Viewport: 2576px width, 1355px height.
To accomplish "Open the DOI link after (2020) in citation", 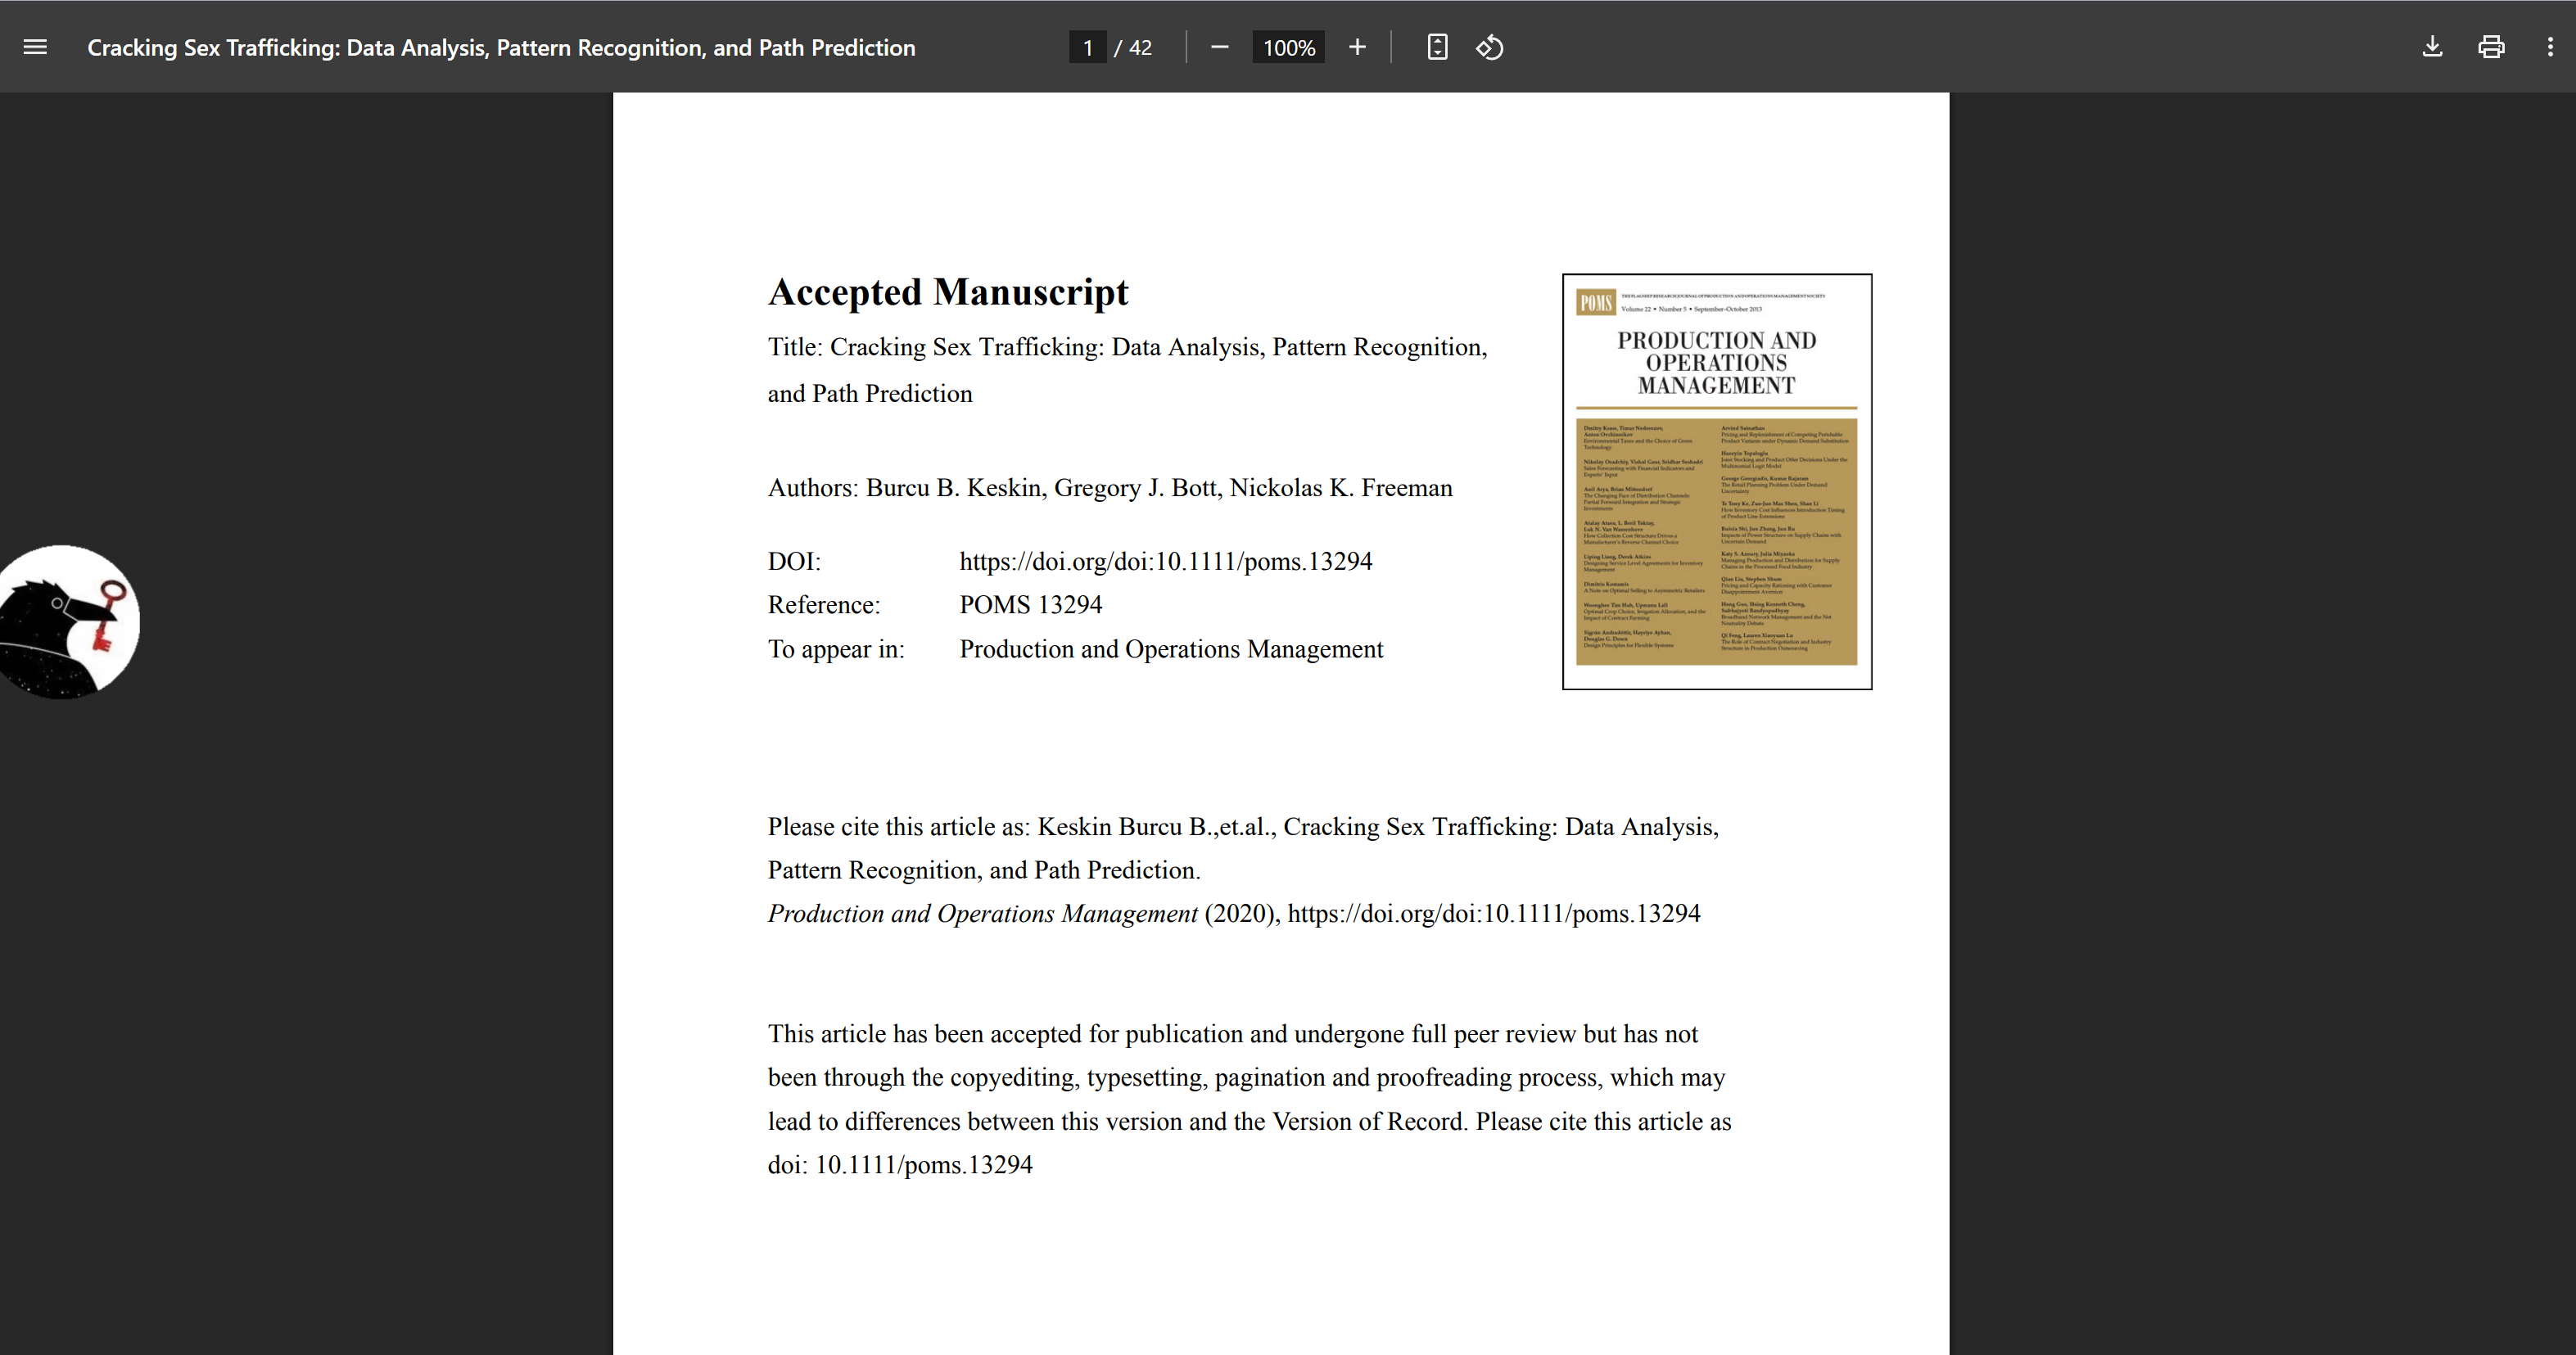I will point(1493,913).
